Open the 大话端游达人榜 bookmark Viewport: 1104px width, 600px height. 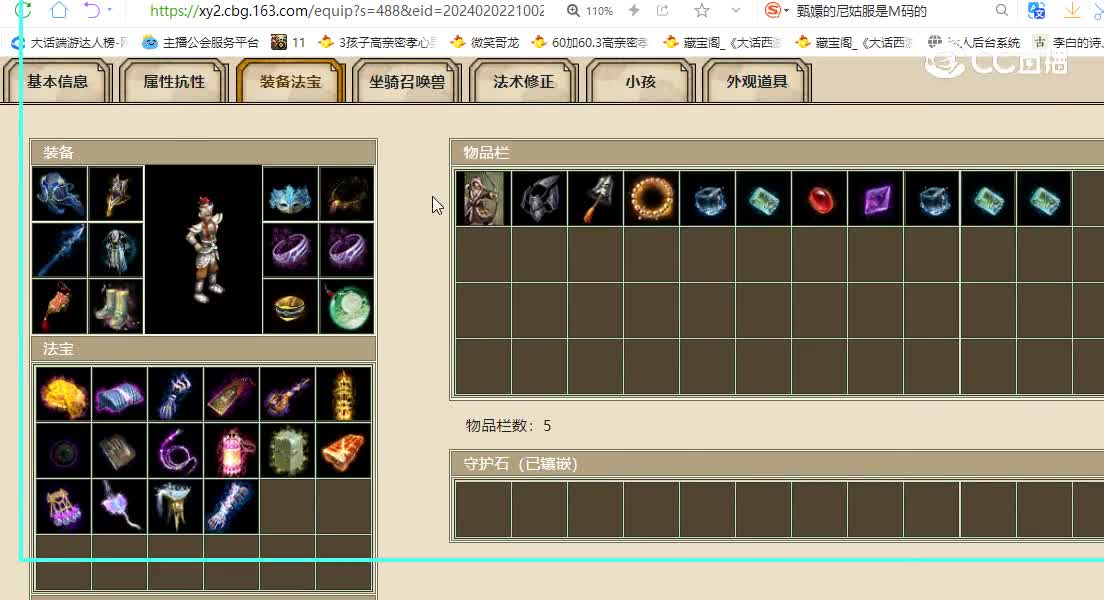70,42
